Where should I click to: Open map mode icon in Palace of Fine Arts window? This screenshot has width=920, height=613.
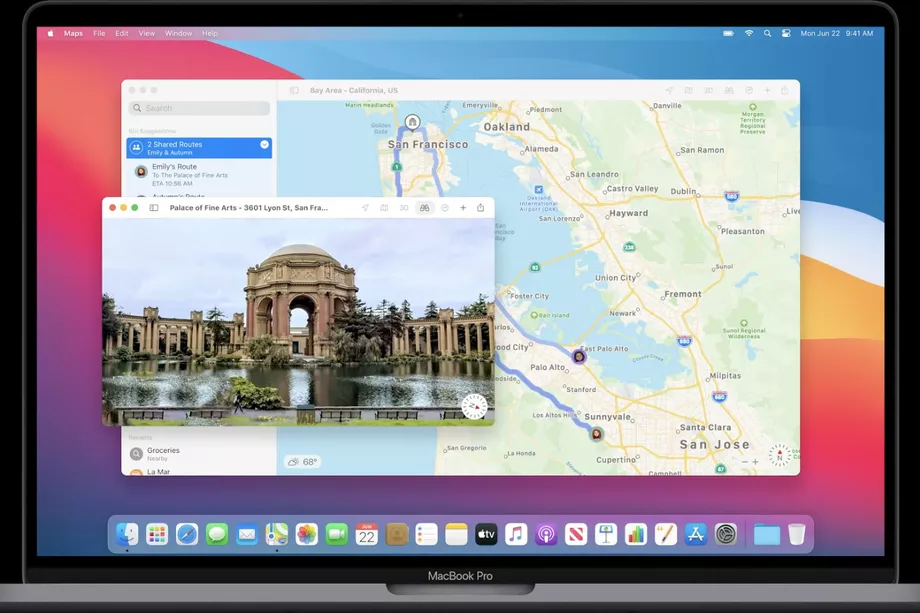tap(384, 208)
